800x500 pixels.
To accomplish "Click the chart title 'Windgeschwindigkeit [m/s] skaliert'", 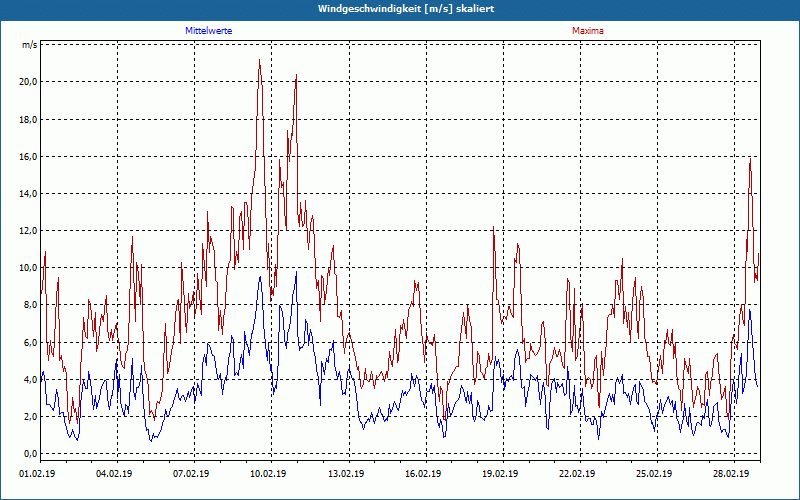I will pos(406,9).
